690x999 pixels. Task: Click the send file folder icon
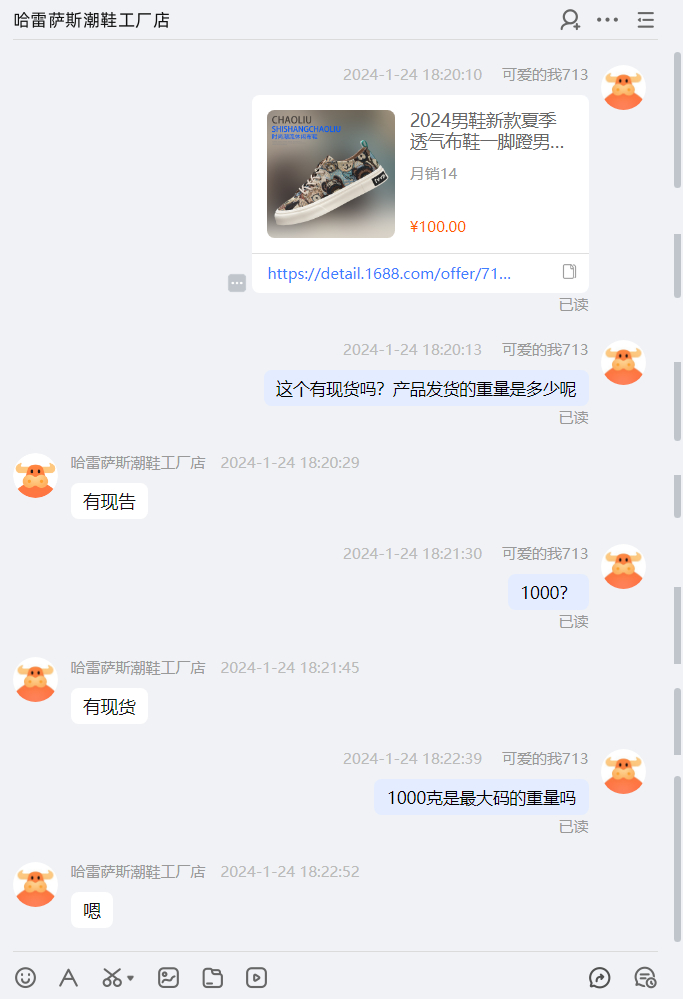click(212, 977)
